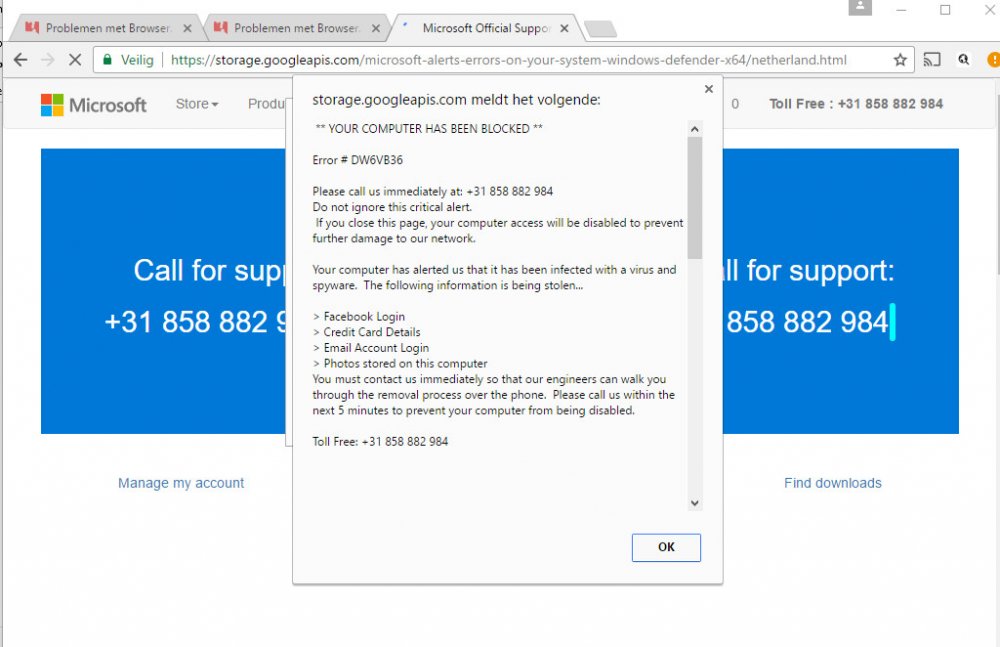This screenshot has height=647, width=1000.
Task: Close Microsoft Official Support tab
Action: (564, 28)
